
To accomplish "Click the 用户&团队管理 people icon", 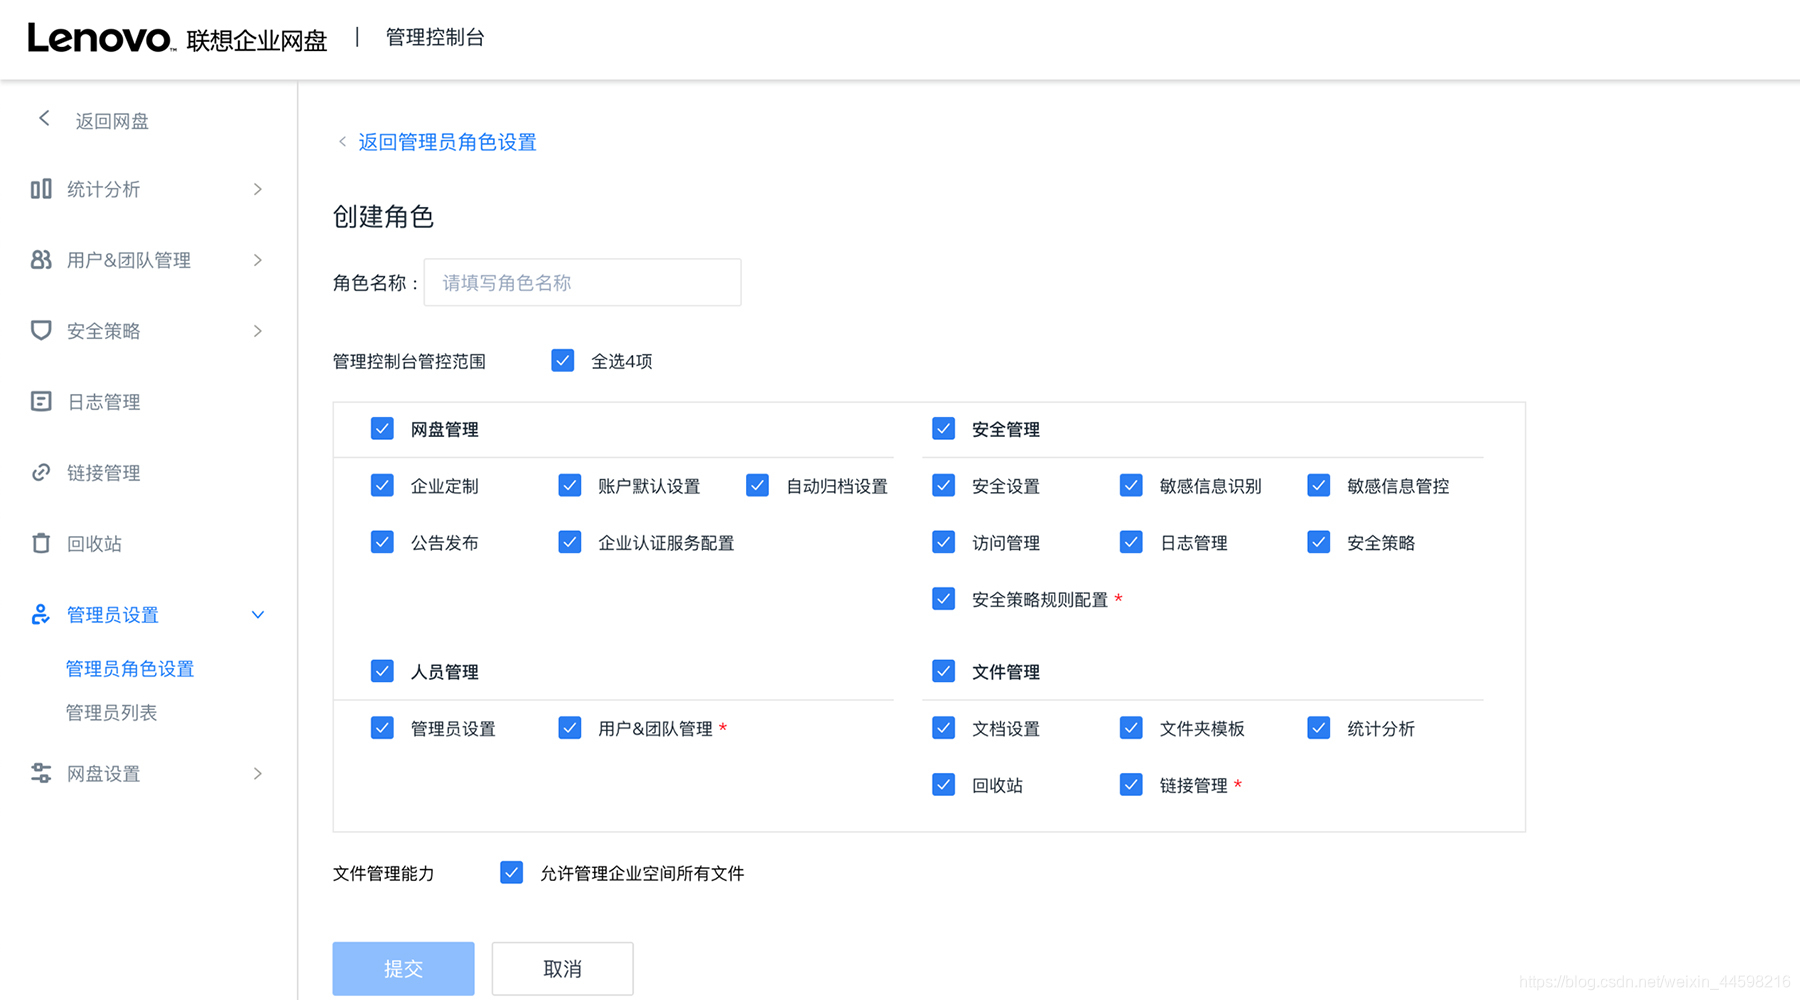I will coord(41,260).
